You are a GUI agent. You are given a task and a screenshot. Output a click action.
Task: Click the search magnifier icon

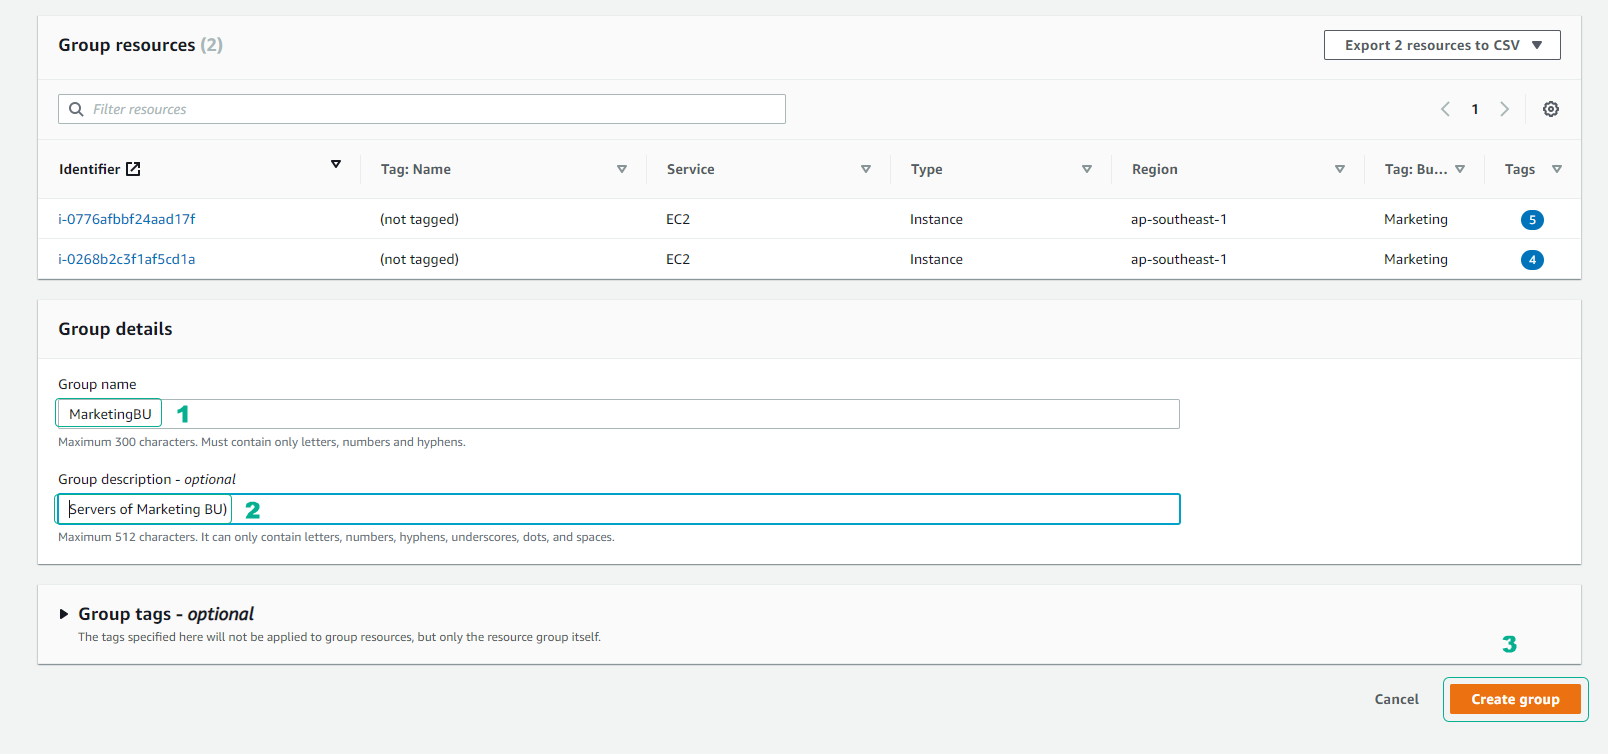[76, 109]
